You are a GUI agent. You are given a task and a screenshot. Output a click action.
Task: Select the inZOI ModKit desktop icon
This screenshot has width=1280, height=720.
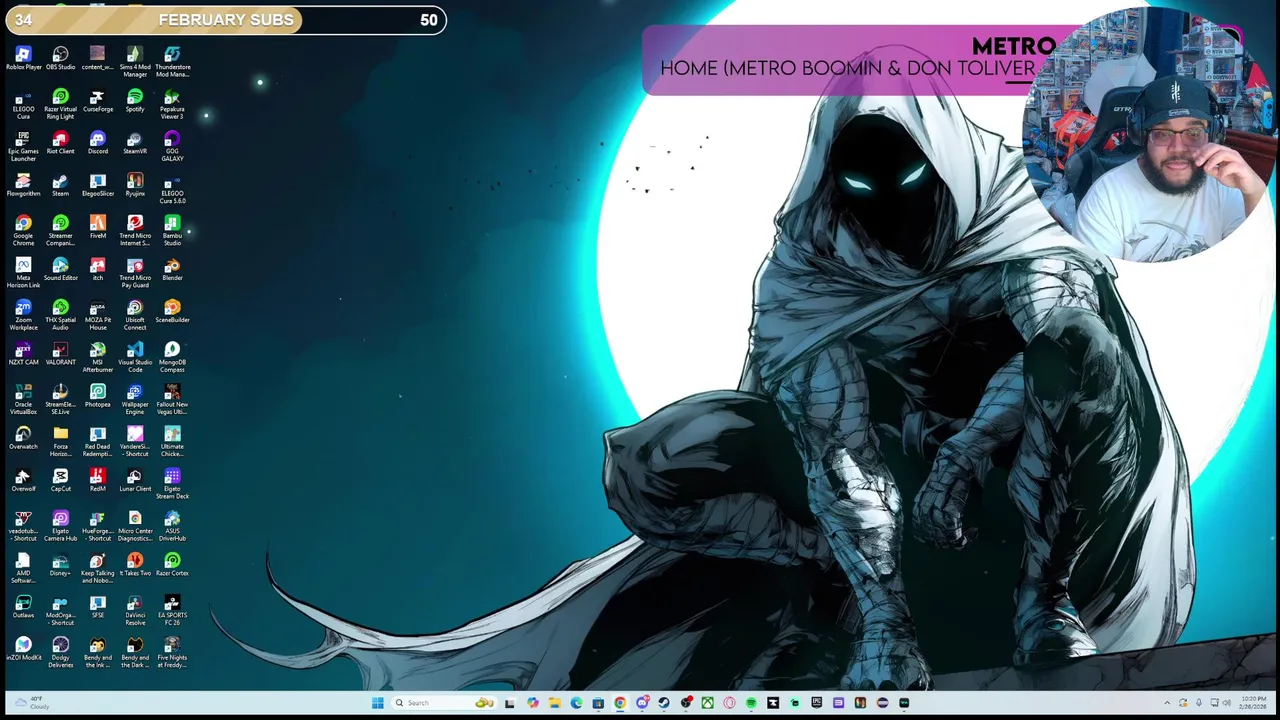23,649
